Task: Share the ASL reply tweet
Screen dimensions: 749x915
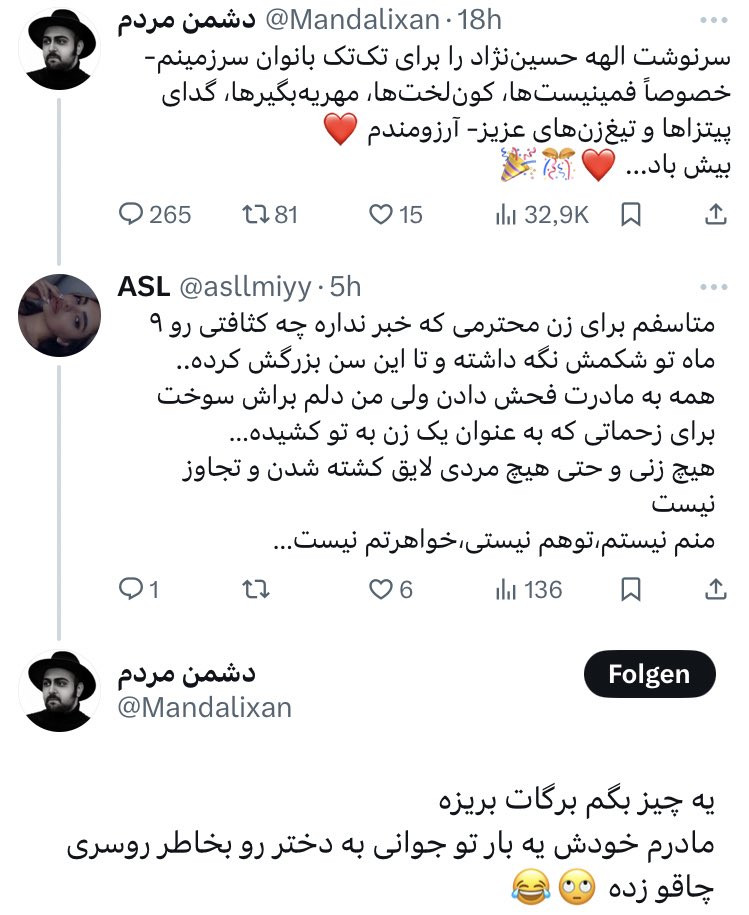Action: pos(716,590)
